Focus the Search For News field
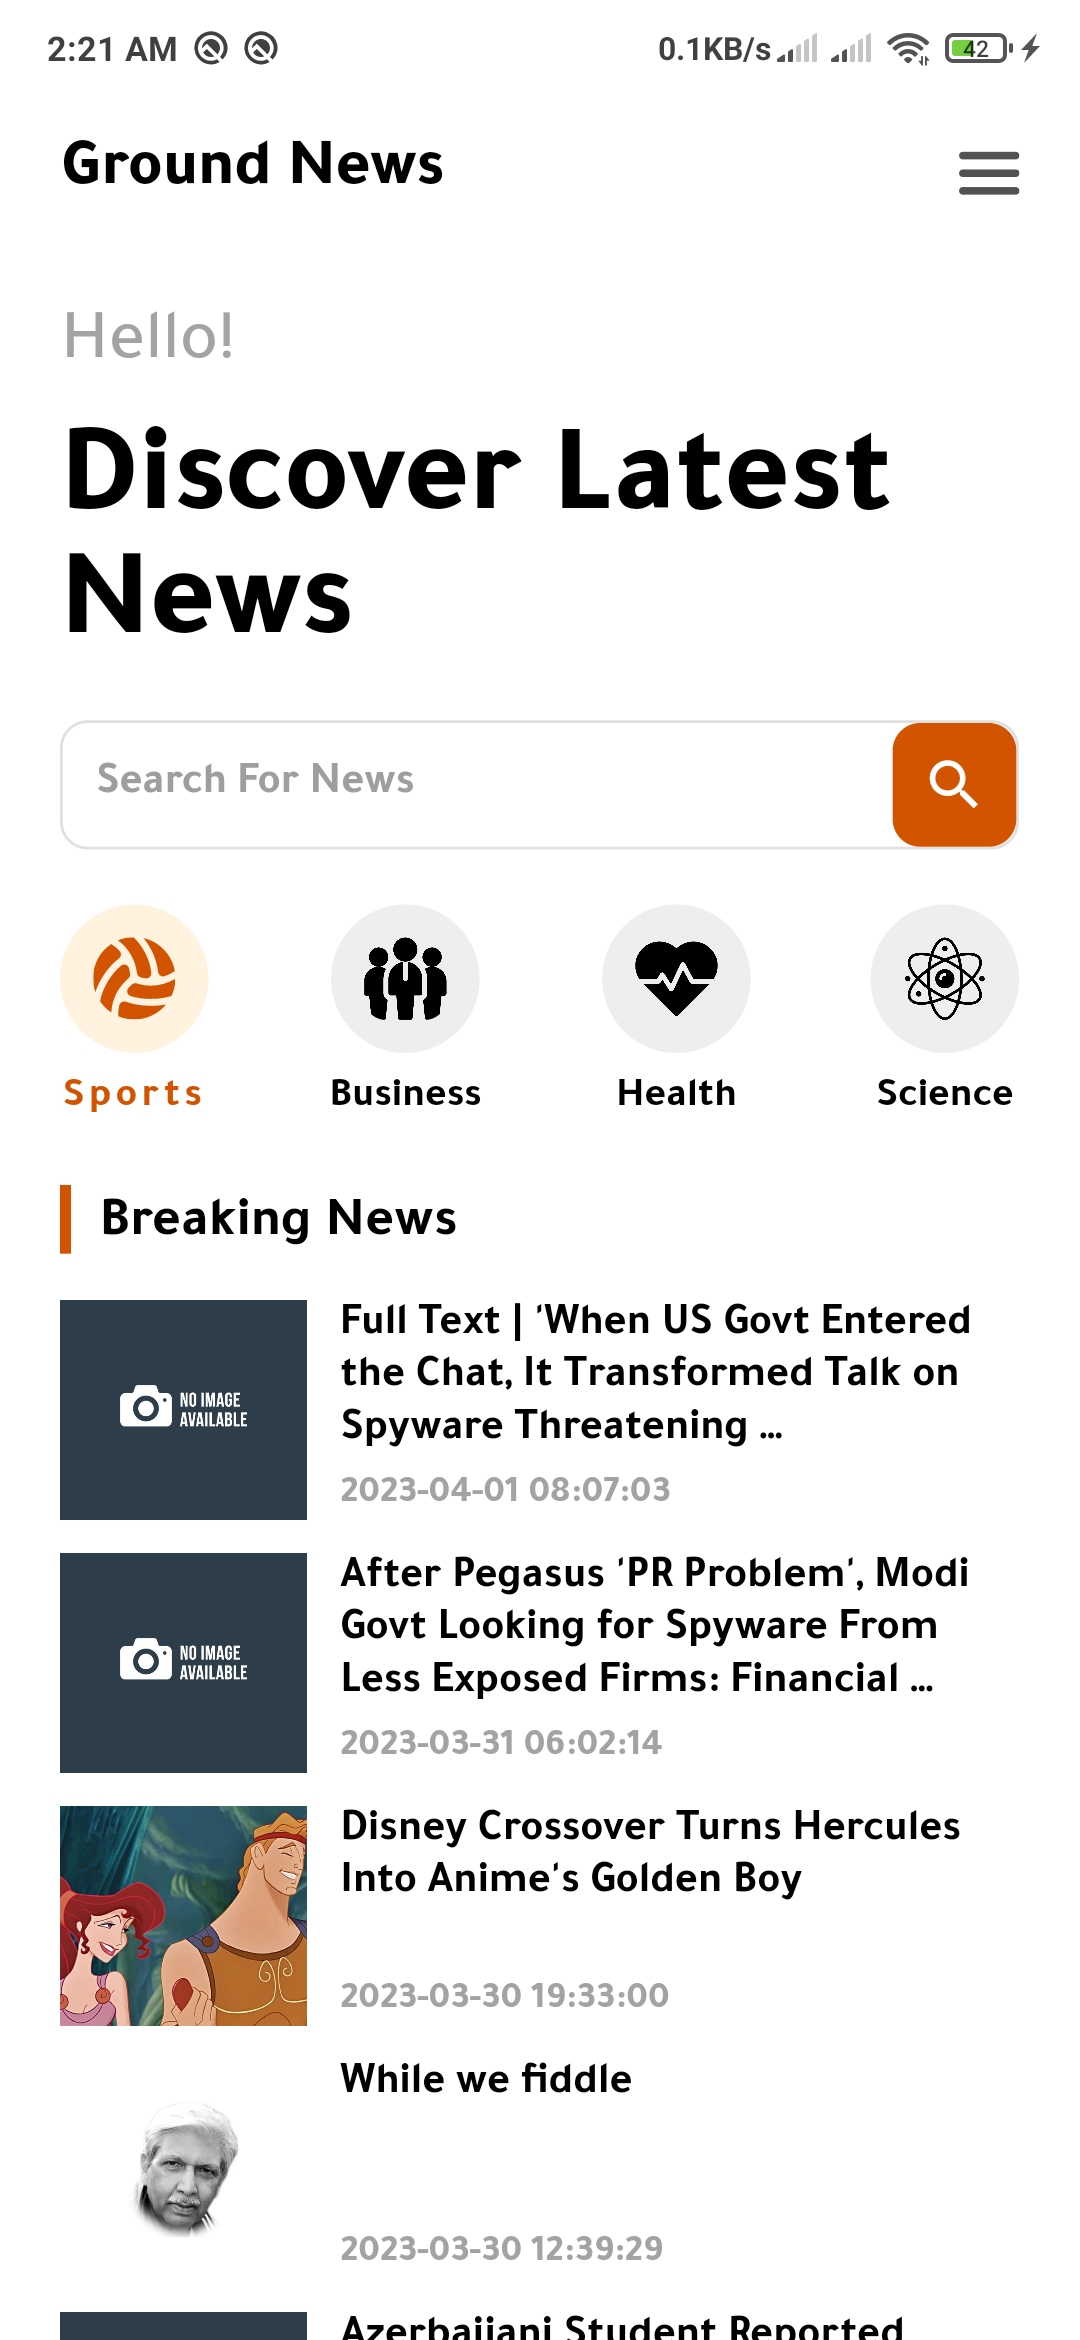The image size is (1080, 2340). (478, 785)
